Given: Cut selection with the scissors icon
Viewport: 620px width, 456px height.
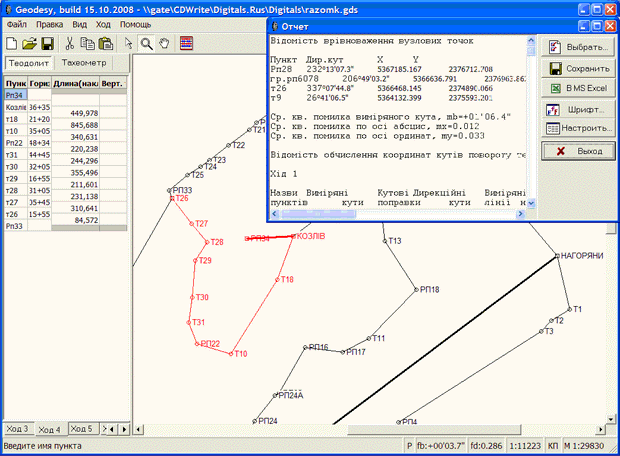Looking at the screenshot, I should click(70, 44).
